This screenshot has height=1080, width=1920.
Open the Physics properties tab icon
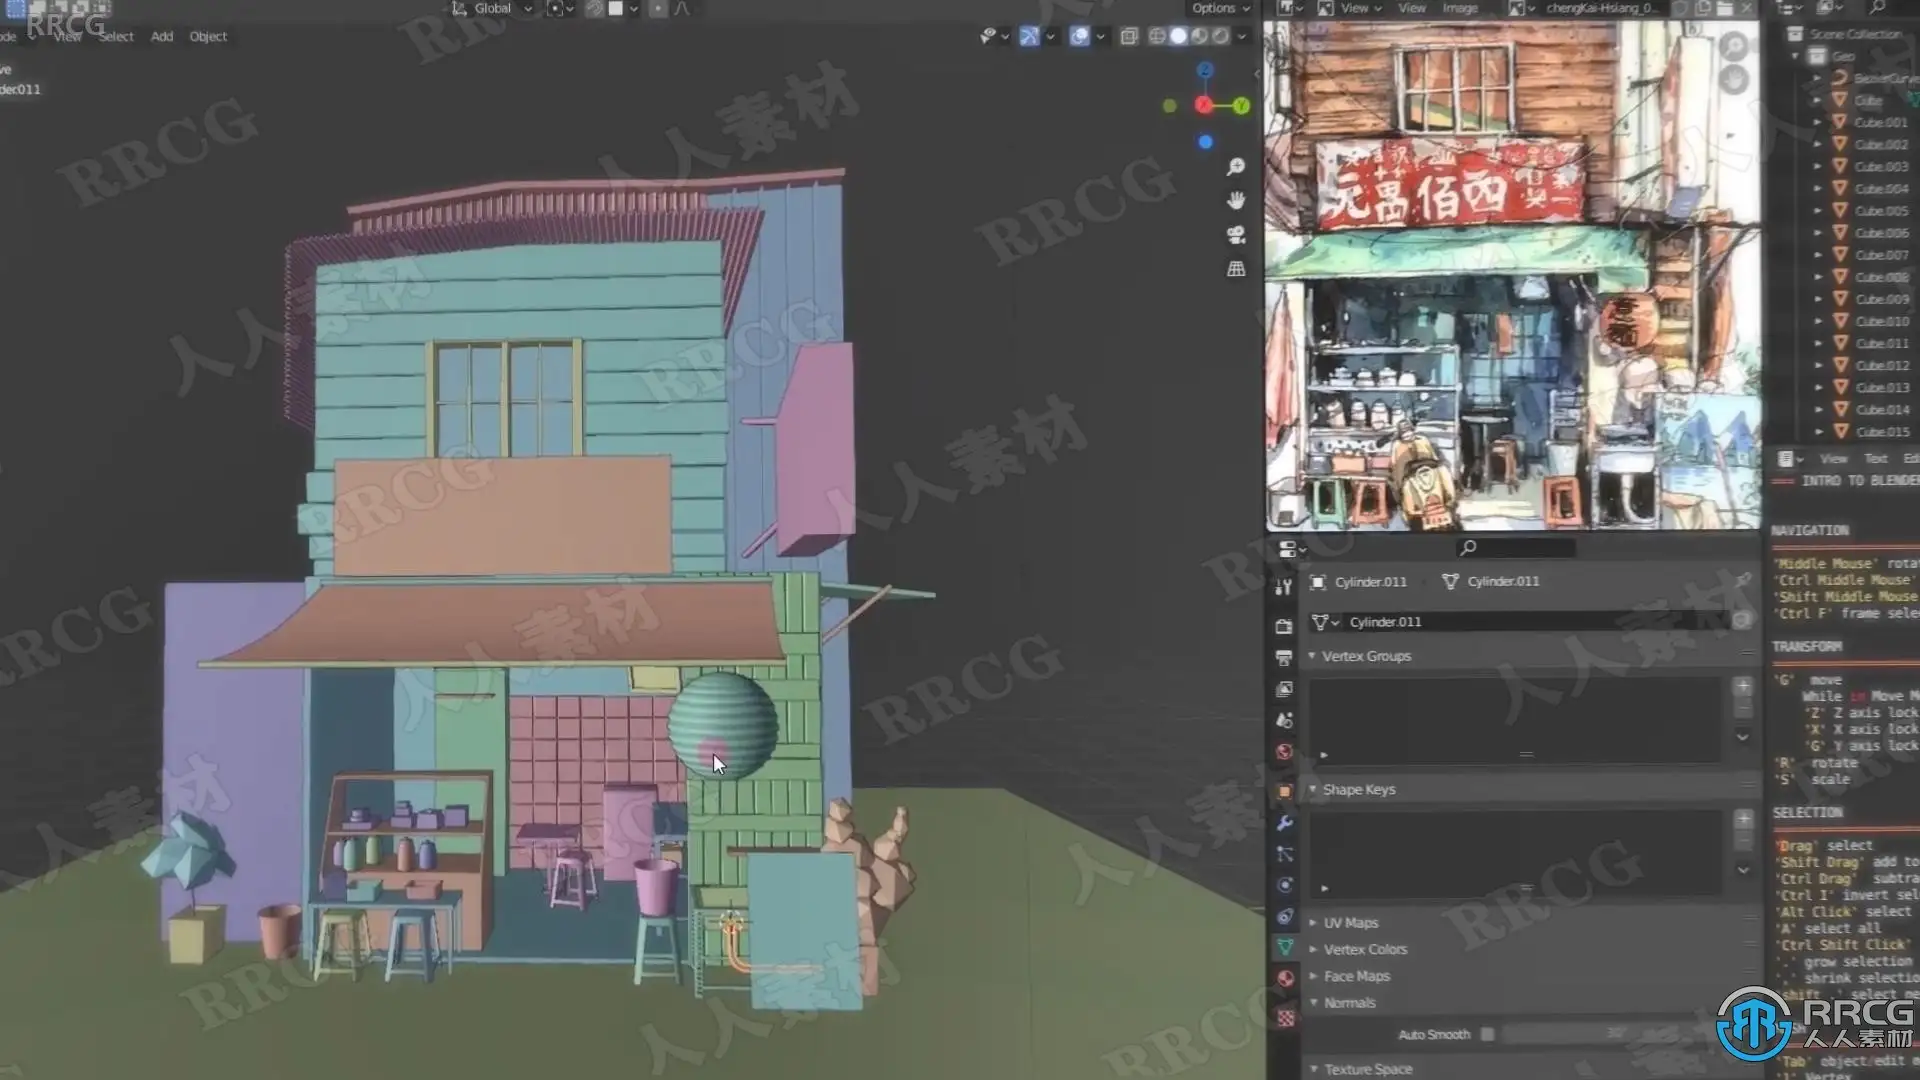click(1285, 886)
